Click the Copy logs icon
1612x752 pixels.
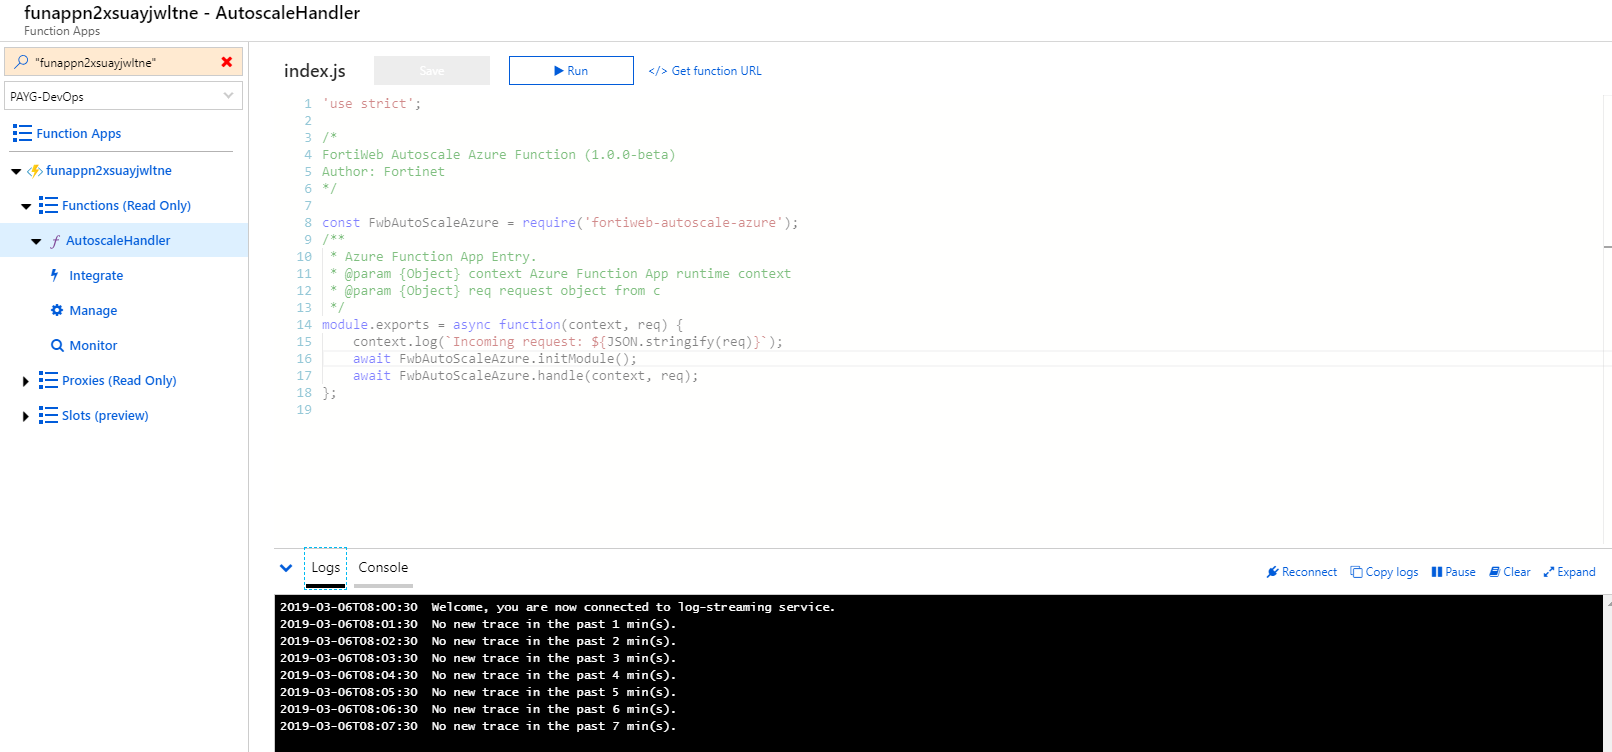(1356, 572)
